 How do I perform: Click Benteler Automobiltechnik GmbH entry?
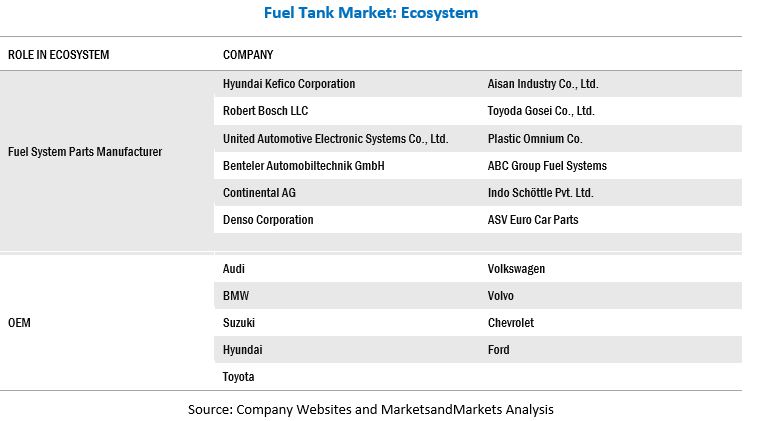pos(303,166)
